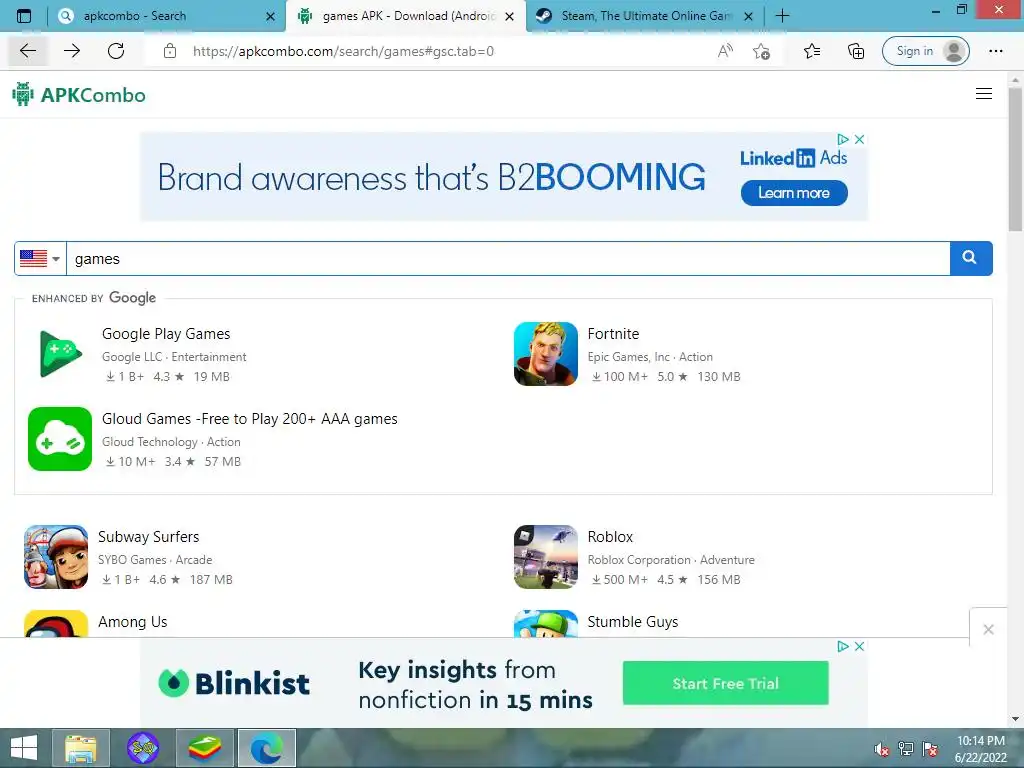Click the page vertical scrollbar thumb

1015,159
